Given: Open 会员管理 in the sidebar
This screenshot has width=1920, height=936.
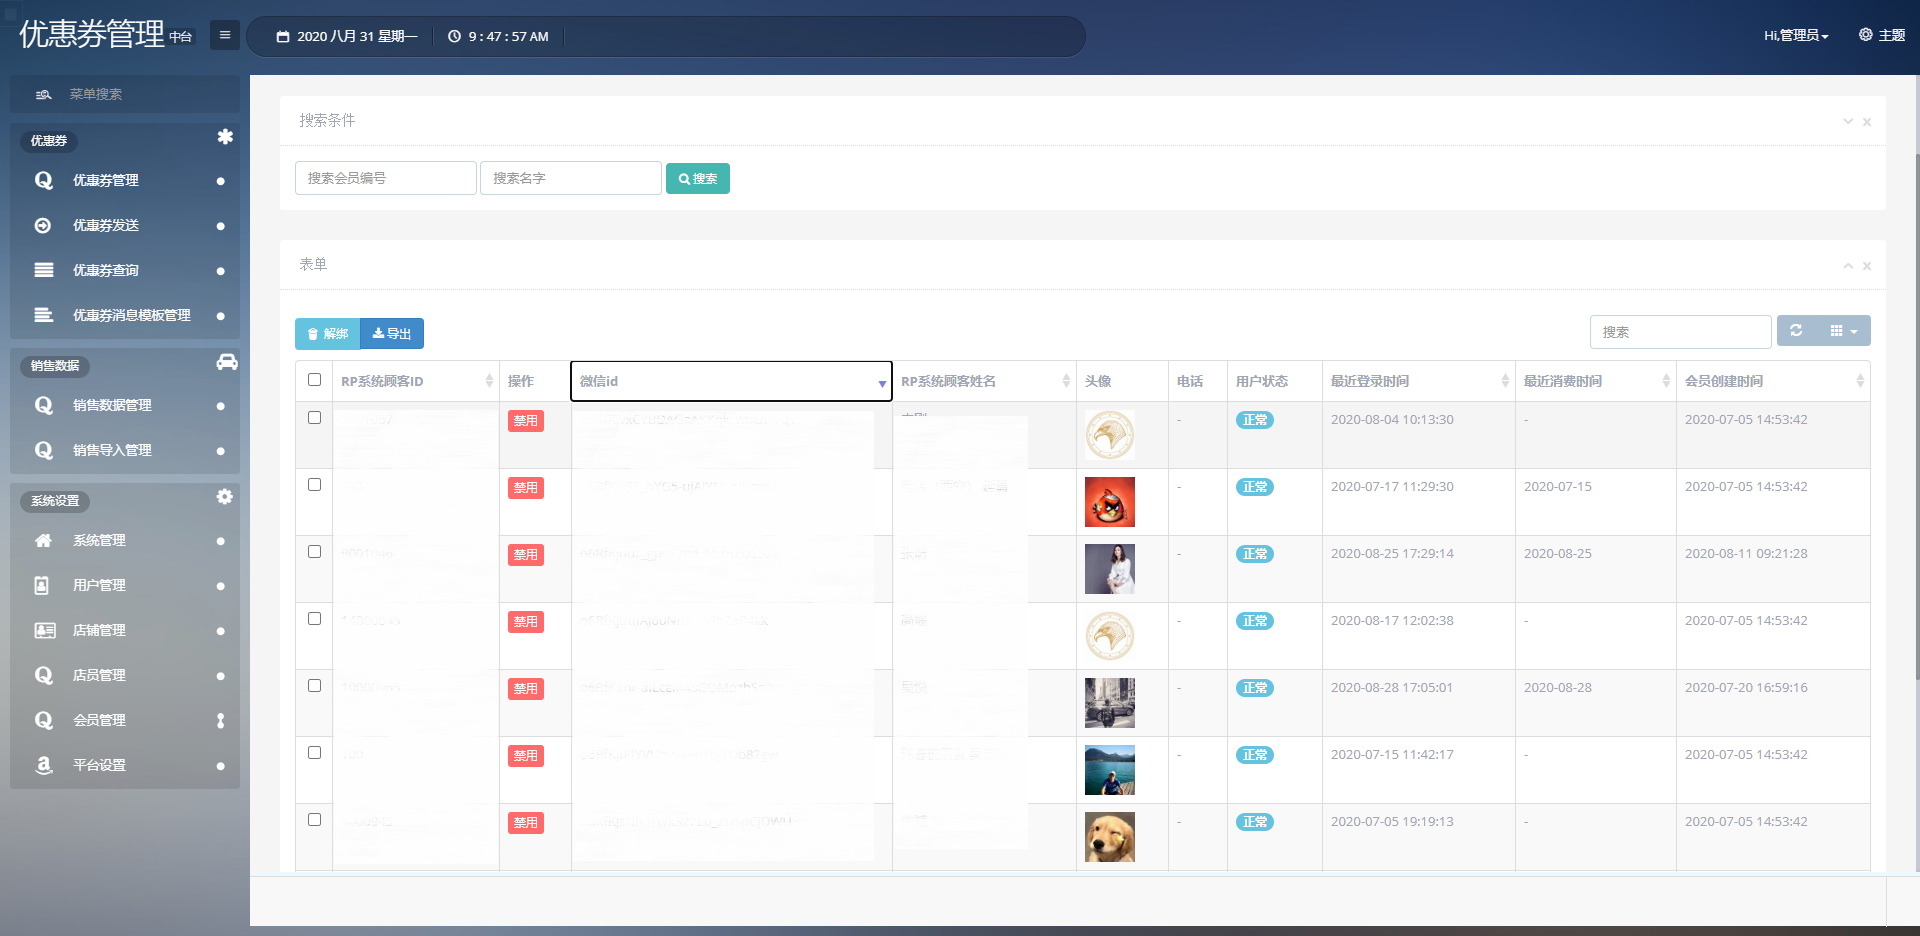Looking at the screenshot, I should click(99, 721).
